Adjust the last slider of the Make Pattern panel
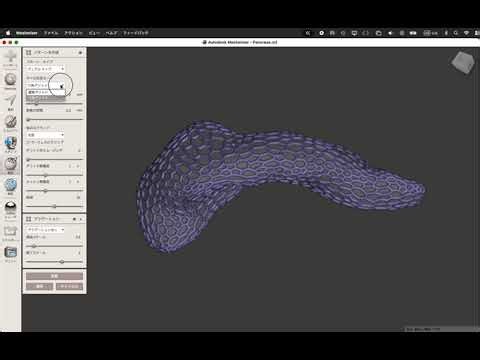Screen dimensions: 480x360 [54, 206]
